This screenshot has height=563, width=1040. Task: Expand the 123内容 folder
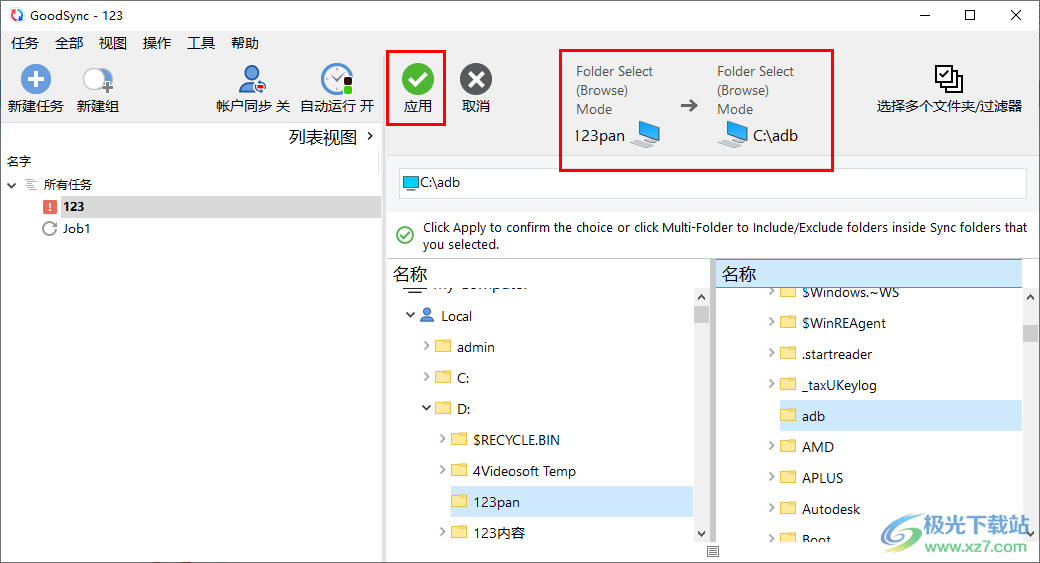tap(442, 531)
